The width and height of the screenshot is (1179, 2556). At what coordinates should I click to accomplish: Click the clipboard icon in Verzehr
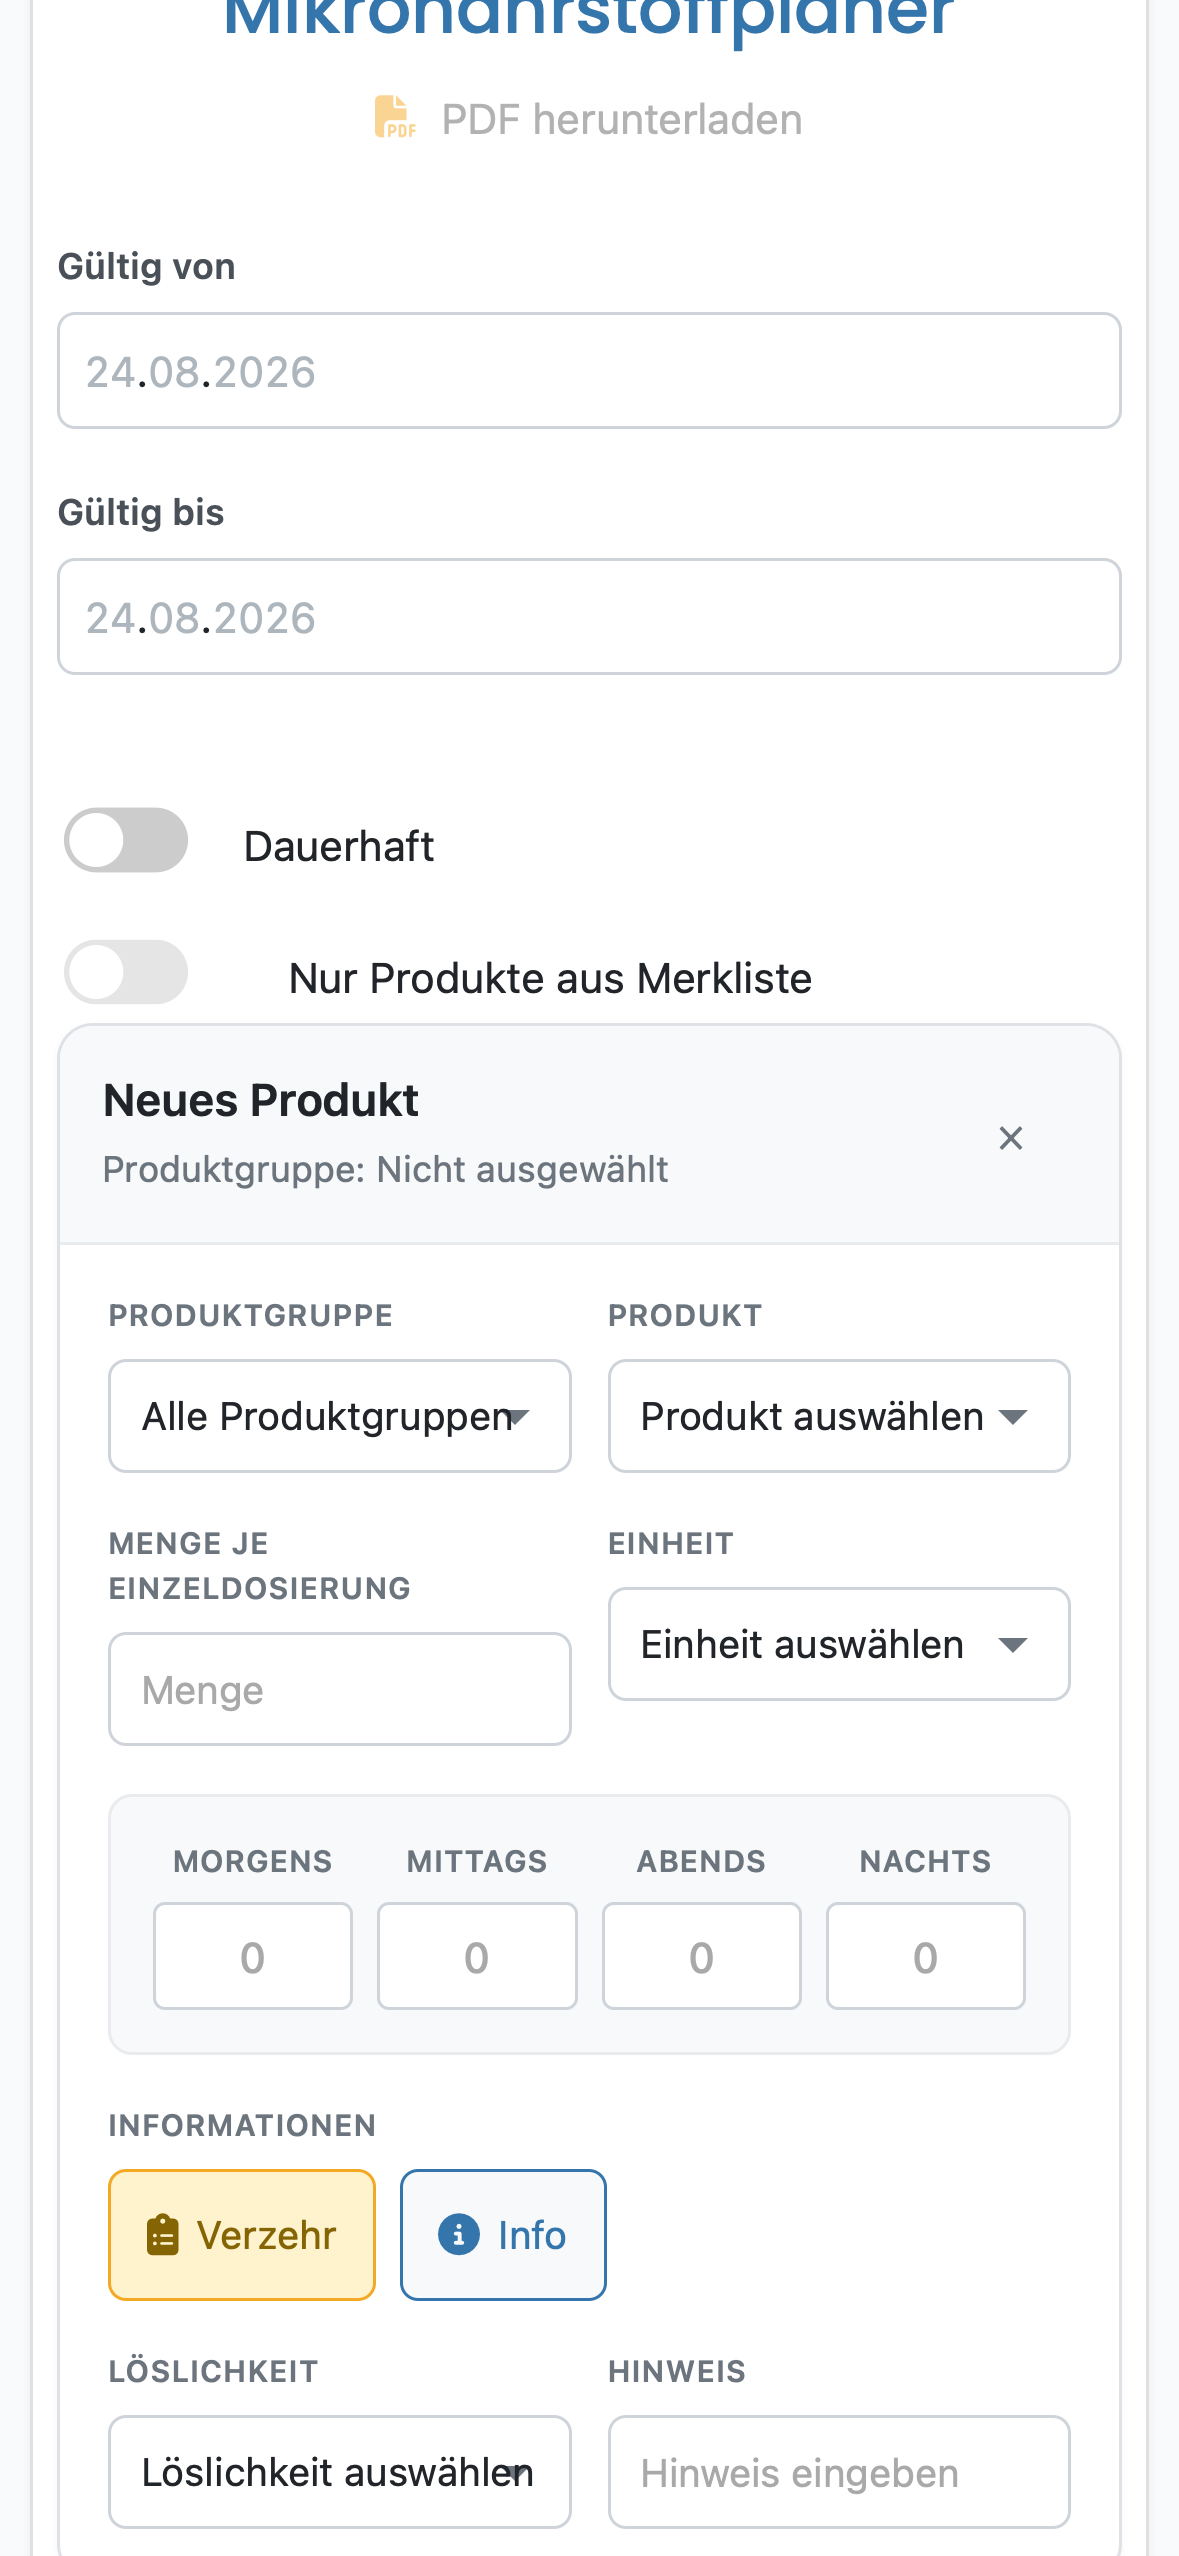163,2235
